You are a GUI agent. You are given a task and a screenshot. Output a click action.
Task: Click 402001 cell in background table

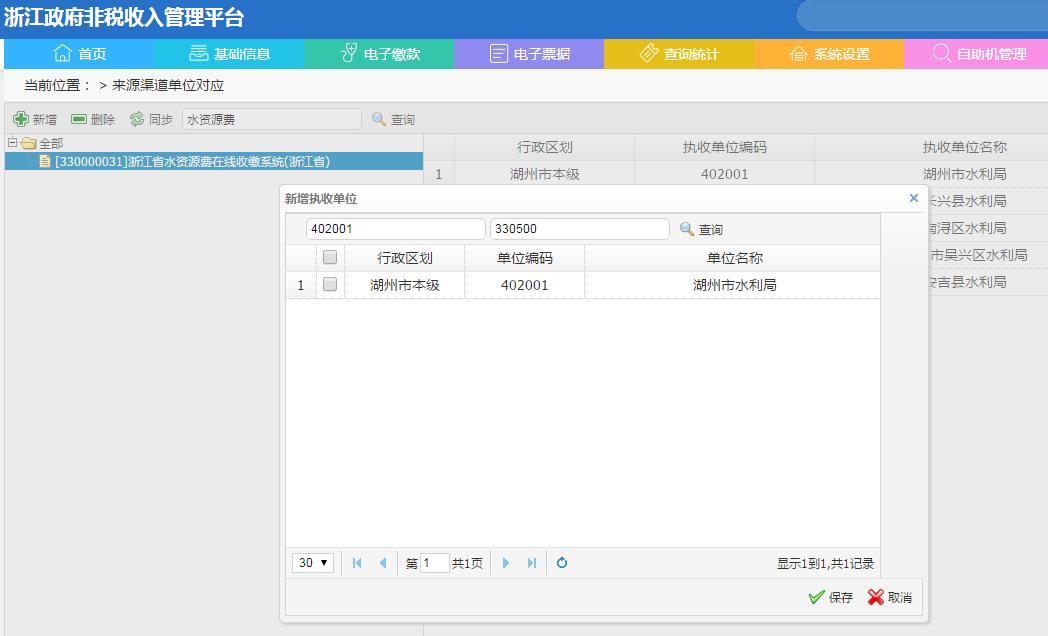(725, 174)
